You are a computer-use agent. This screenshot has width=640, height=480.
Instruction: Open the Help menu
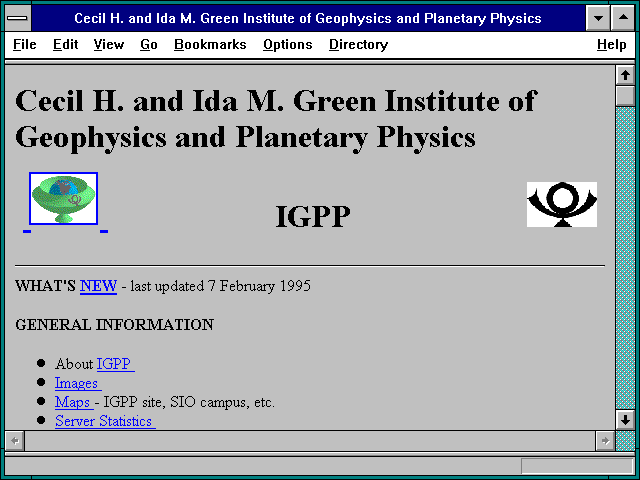pos(611,44)
